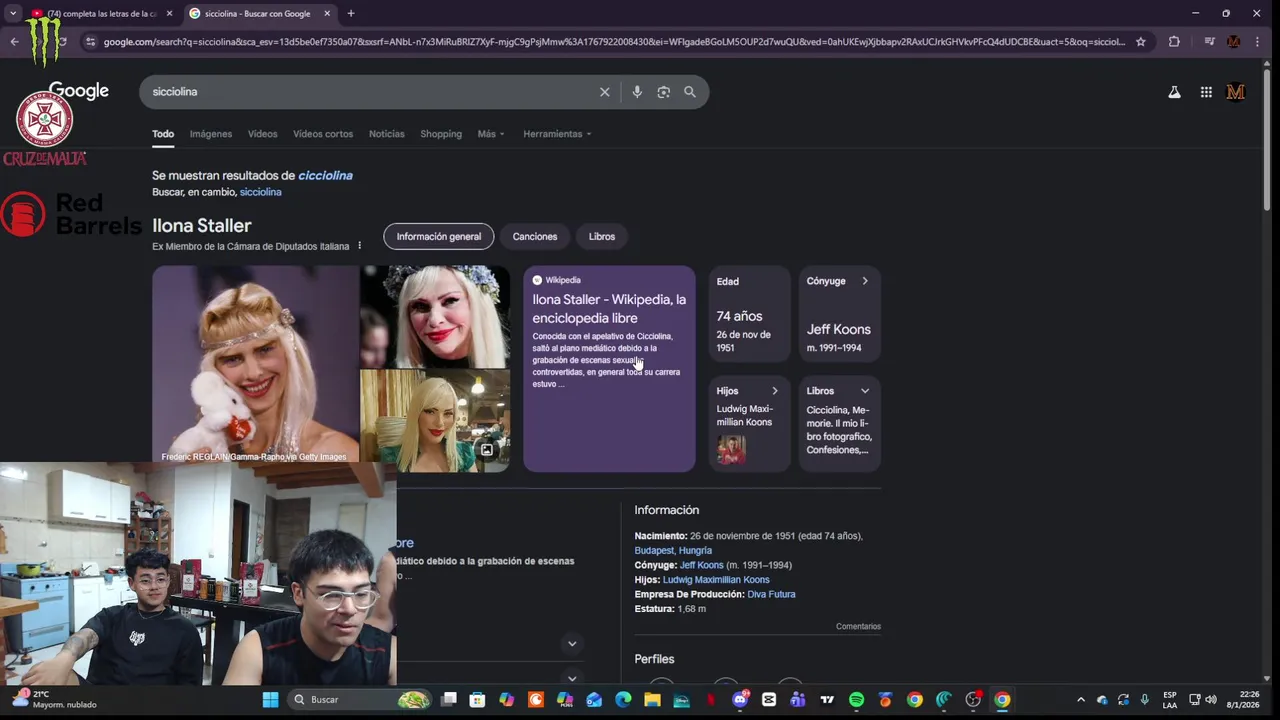The width and height of the screenshot is (1280, 720).
Task: Open Chrome media controls icon
Action: click(1209, 42)
